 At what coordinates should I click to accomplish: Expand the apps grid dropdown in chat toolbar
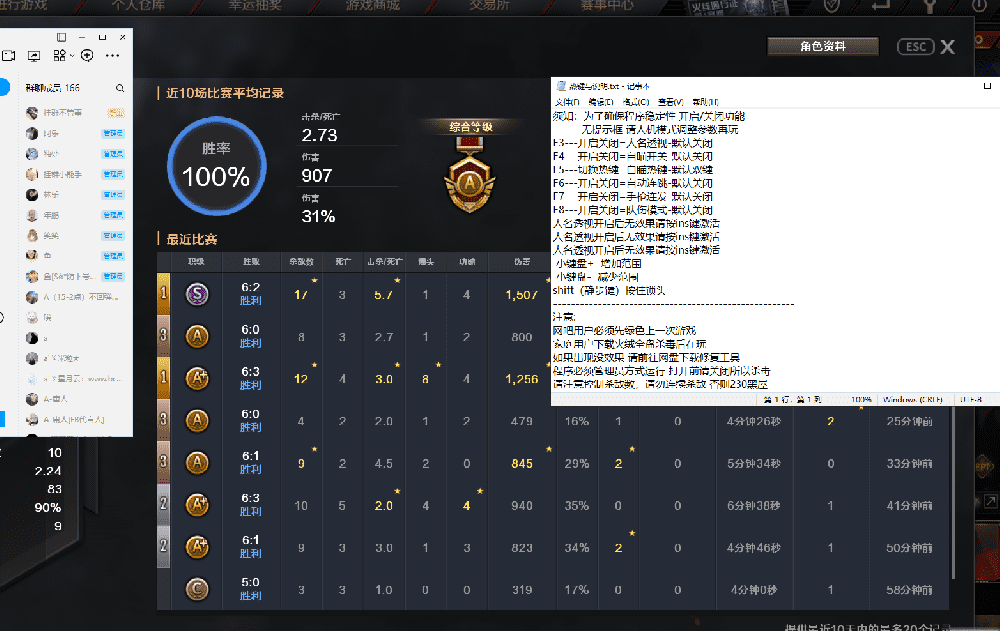click(x=62, y=56)
